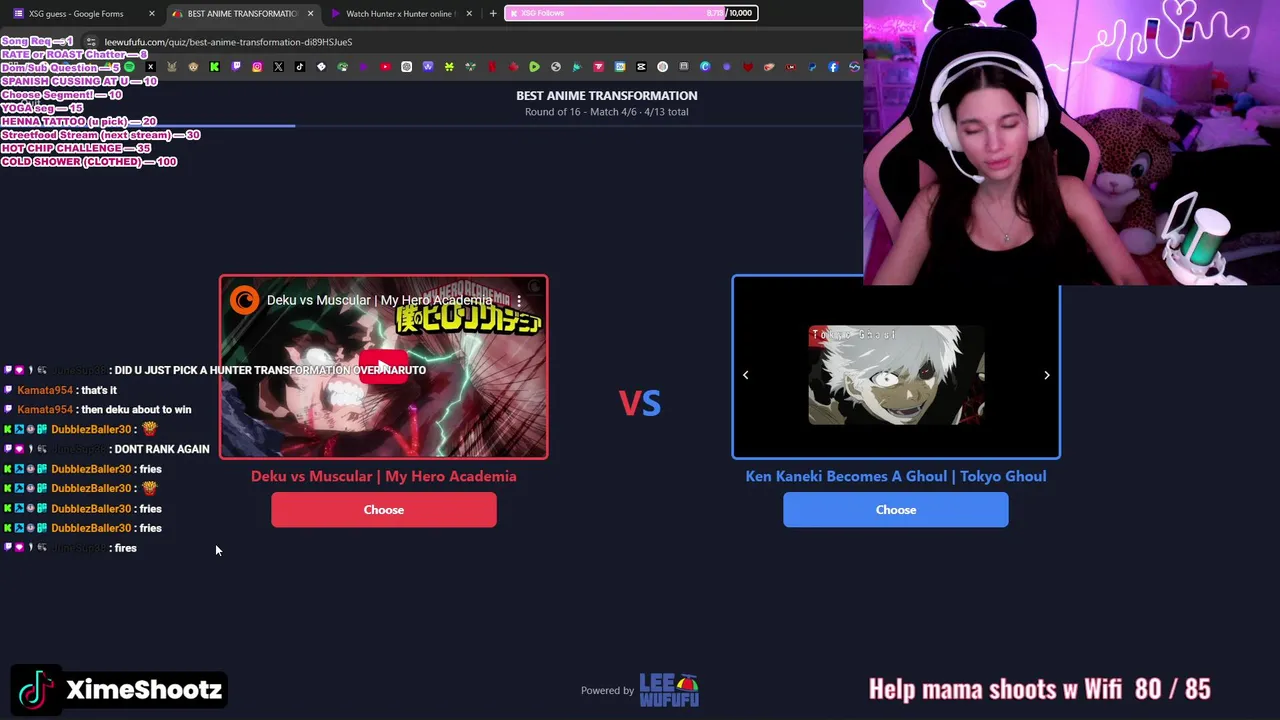This screenshot has height=720, width=1280.
Task: Open the YouTube bookmark icon
Action: click(x=385, y=67)
